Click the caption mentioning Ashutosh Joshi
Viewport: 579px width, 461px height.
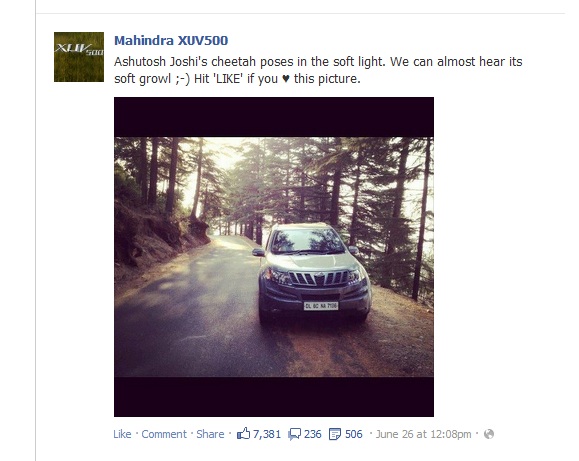coord(318,70)
